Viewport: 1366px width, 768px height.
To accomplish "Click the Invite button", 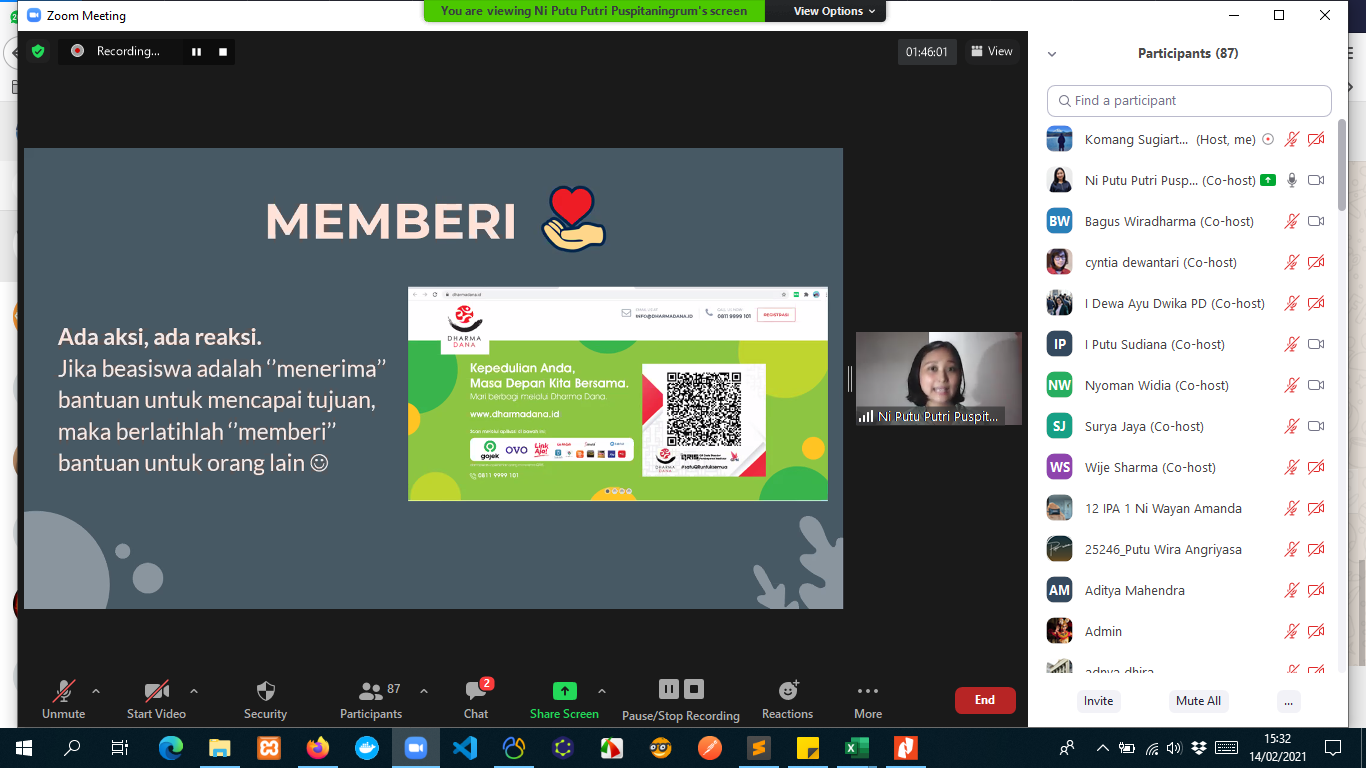I will [1098, 701].
